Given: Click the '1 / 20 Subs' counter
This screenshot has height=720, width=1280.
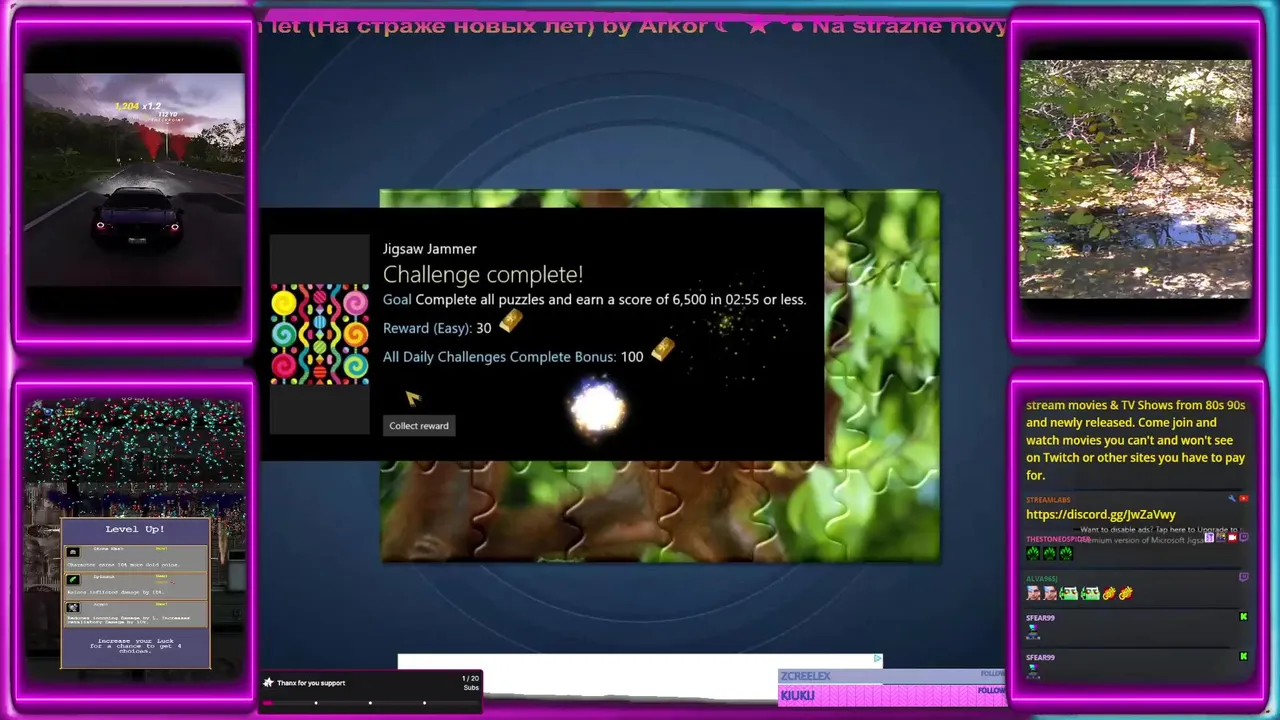Looking at the screenshot, I should 471,683.
